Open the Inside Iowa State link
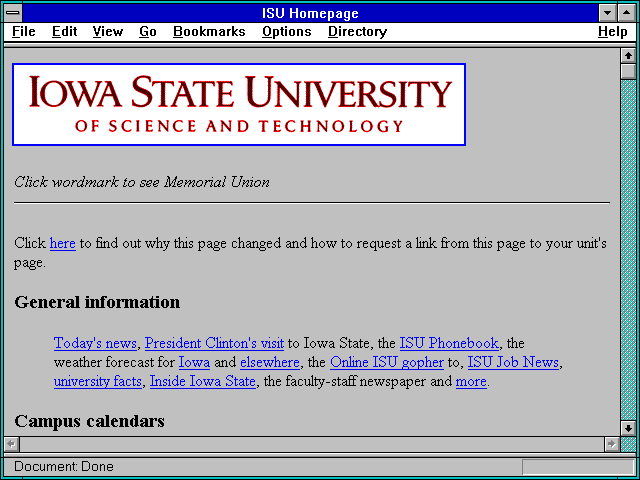 [203, 381]
